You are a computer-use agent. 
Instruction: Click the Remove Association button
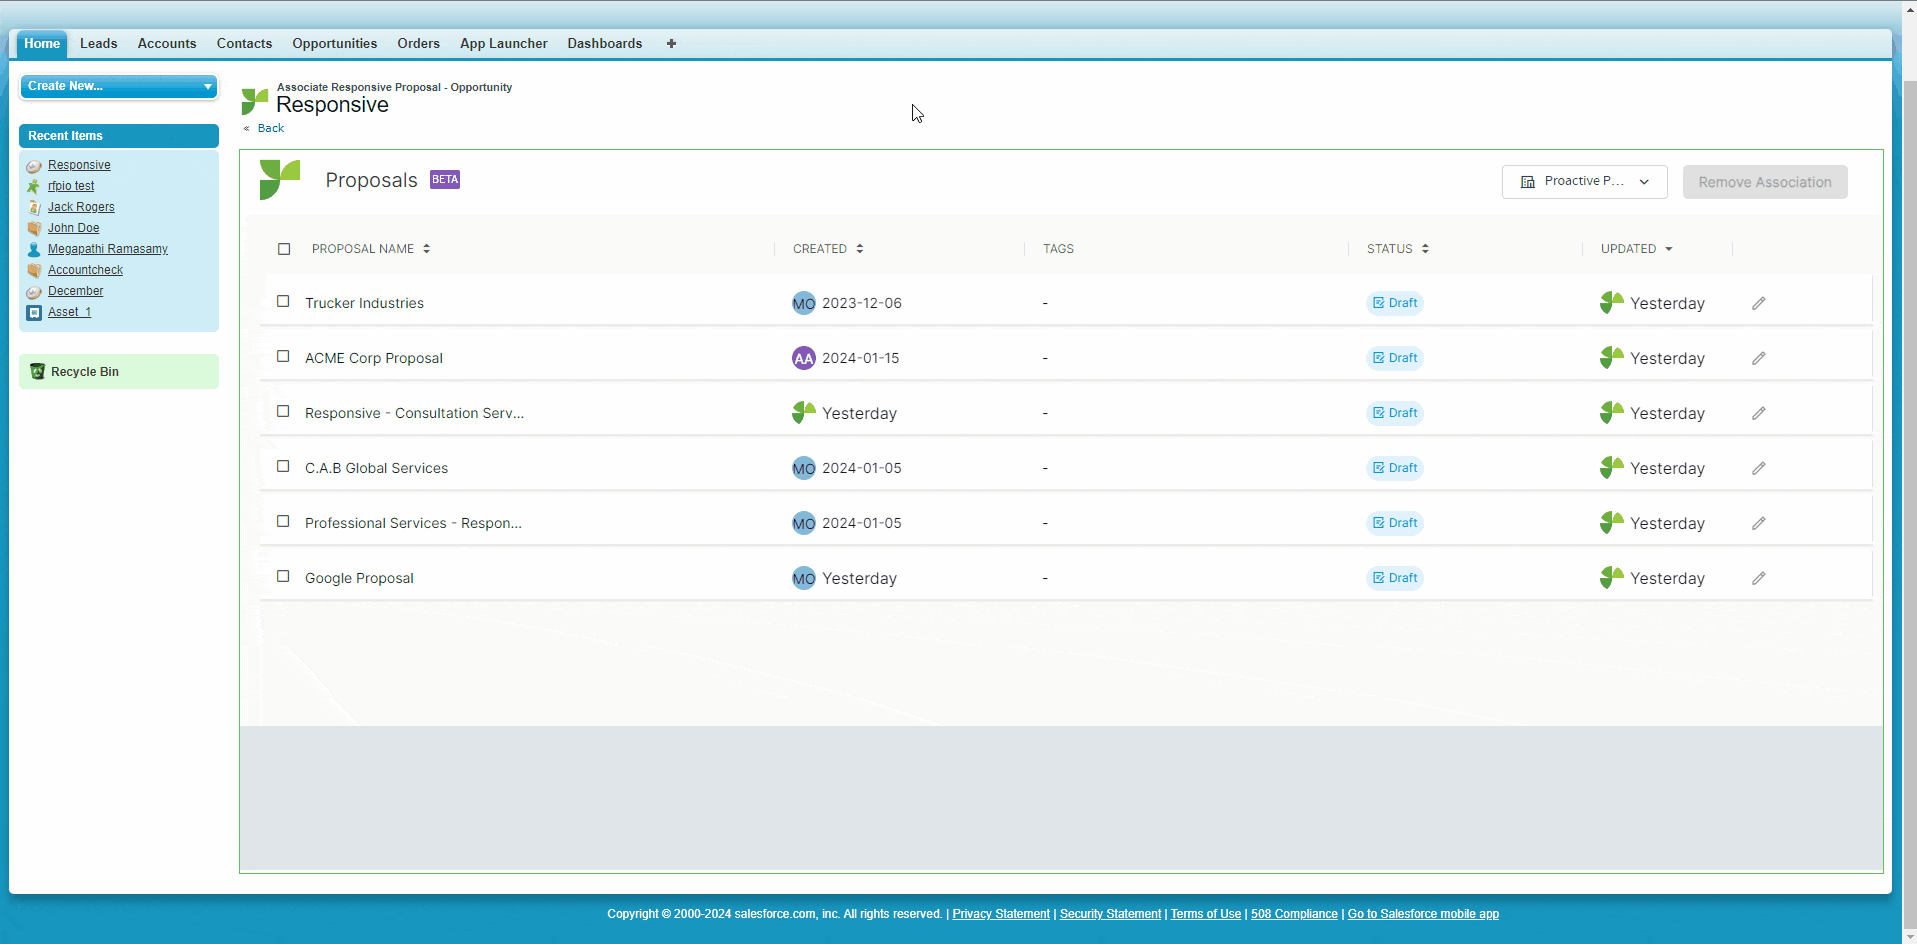point(1765,182)
